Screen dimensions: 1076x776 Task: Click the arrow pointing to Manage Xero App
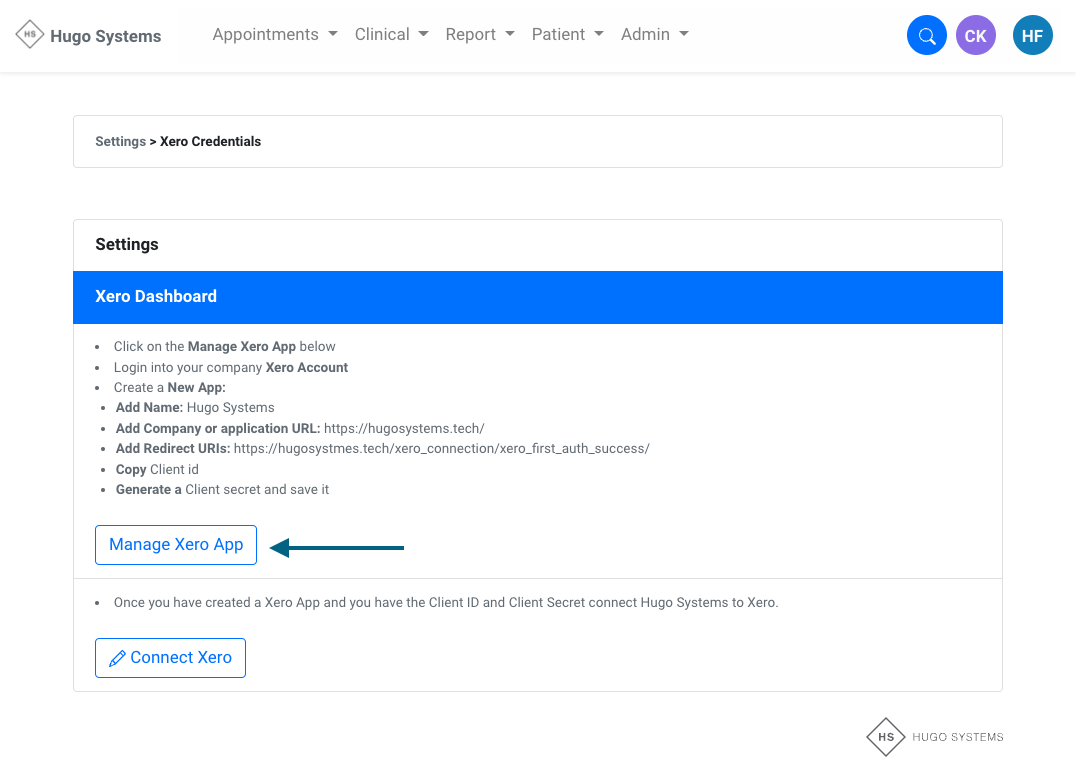[x=337, y=547]
